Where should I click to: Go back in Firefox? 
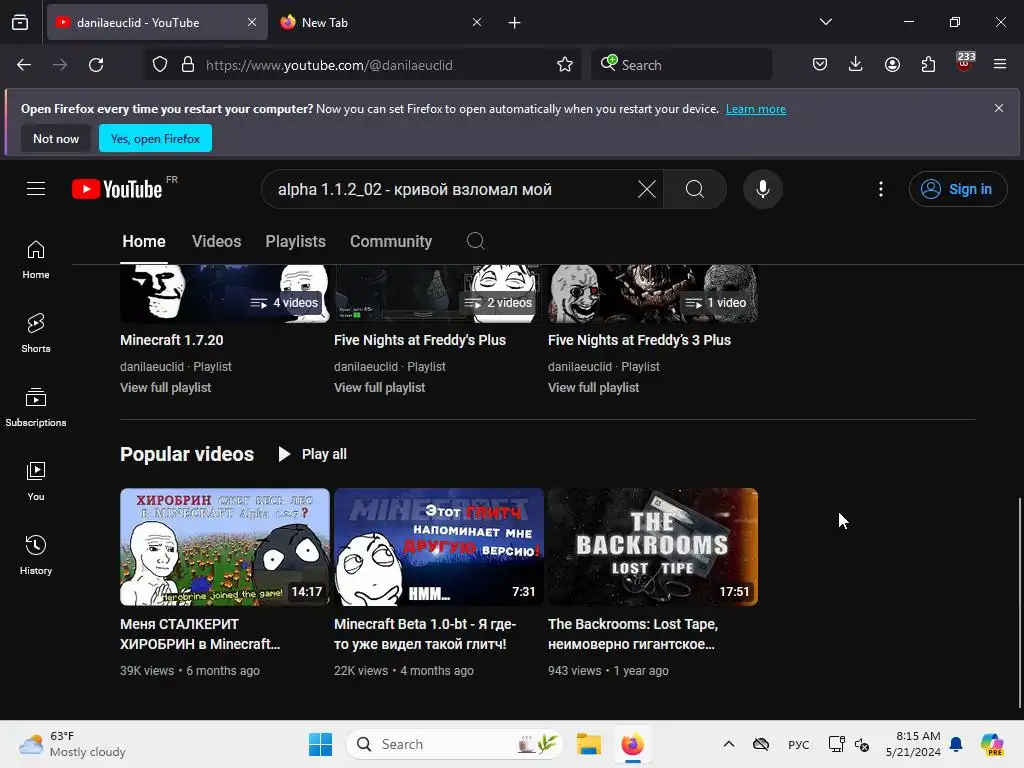(x=24, y=65)
